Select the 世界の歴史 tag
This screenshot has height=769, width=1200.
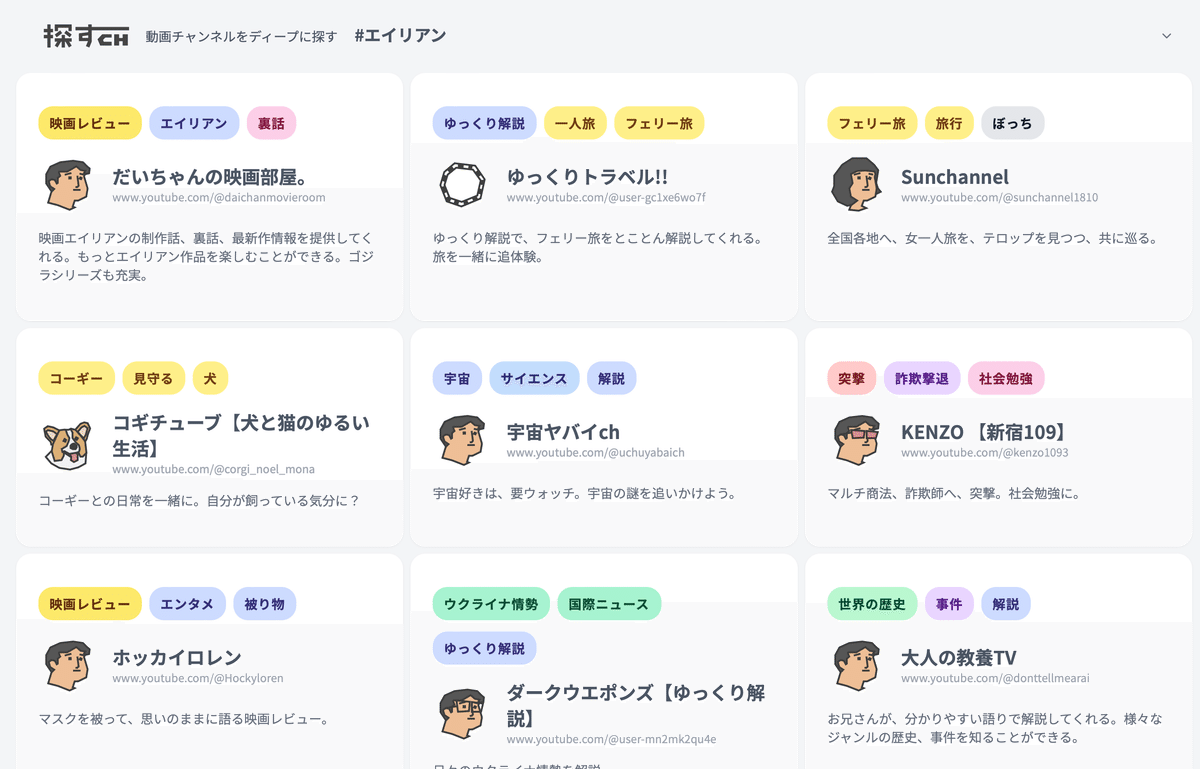click(872, 604)
